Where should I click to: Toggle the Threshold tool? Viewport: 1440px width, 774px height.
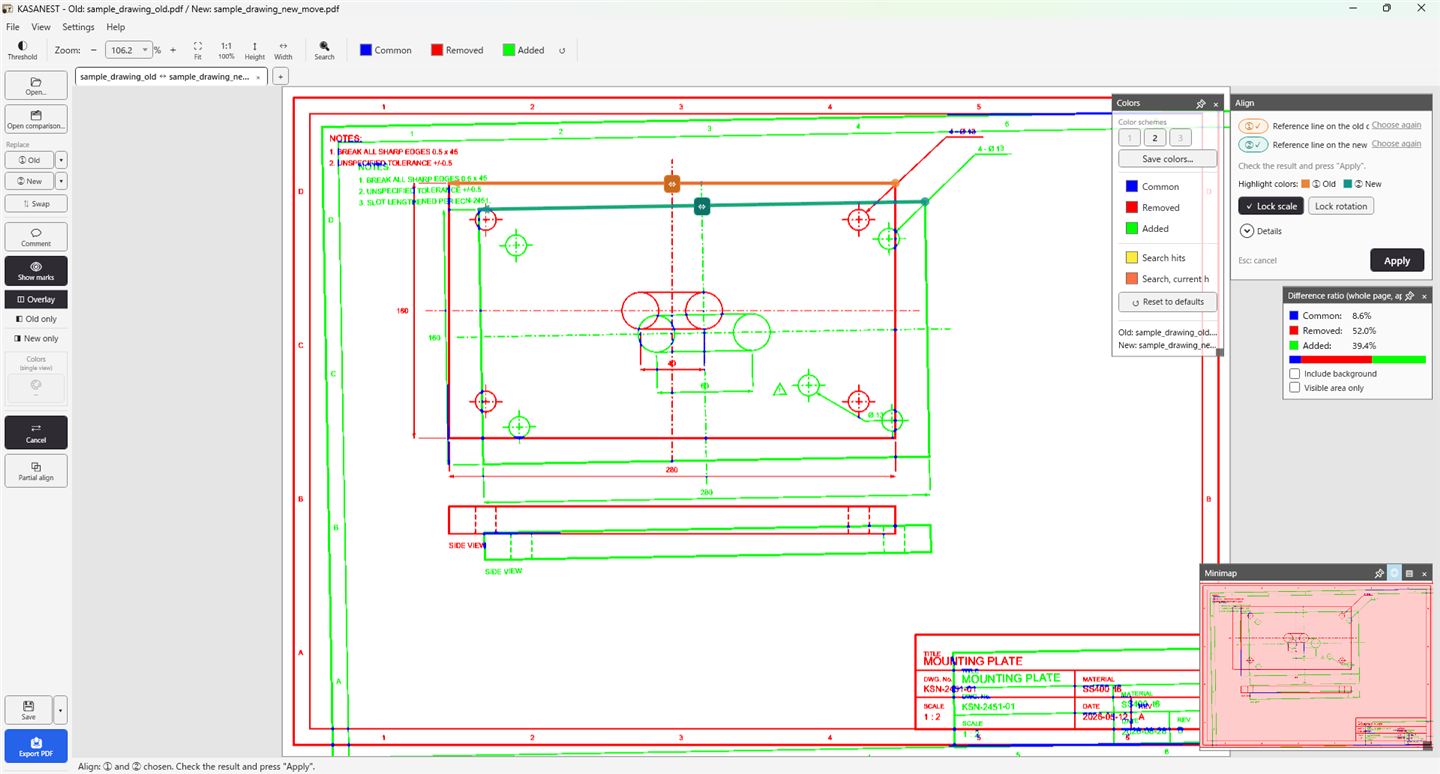(22, 50)
